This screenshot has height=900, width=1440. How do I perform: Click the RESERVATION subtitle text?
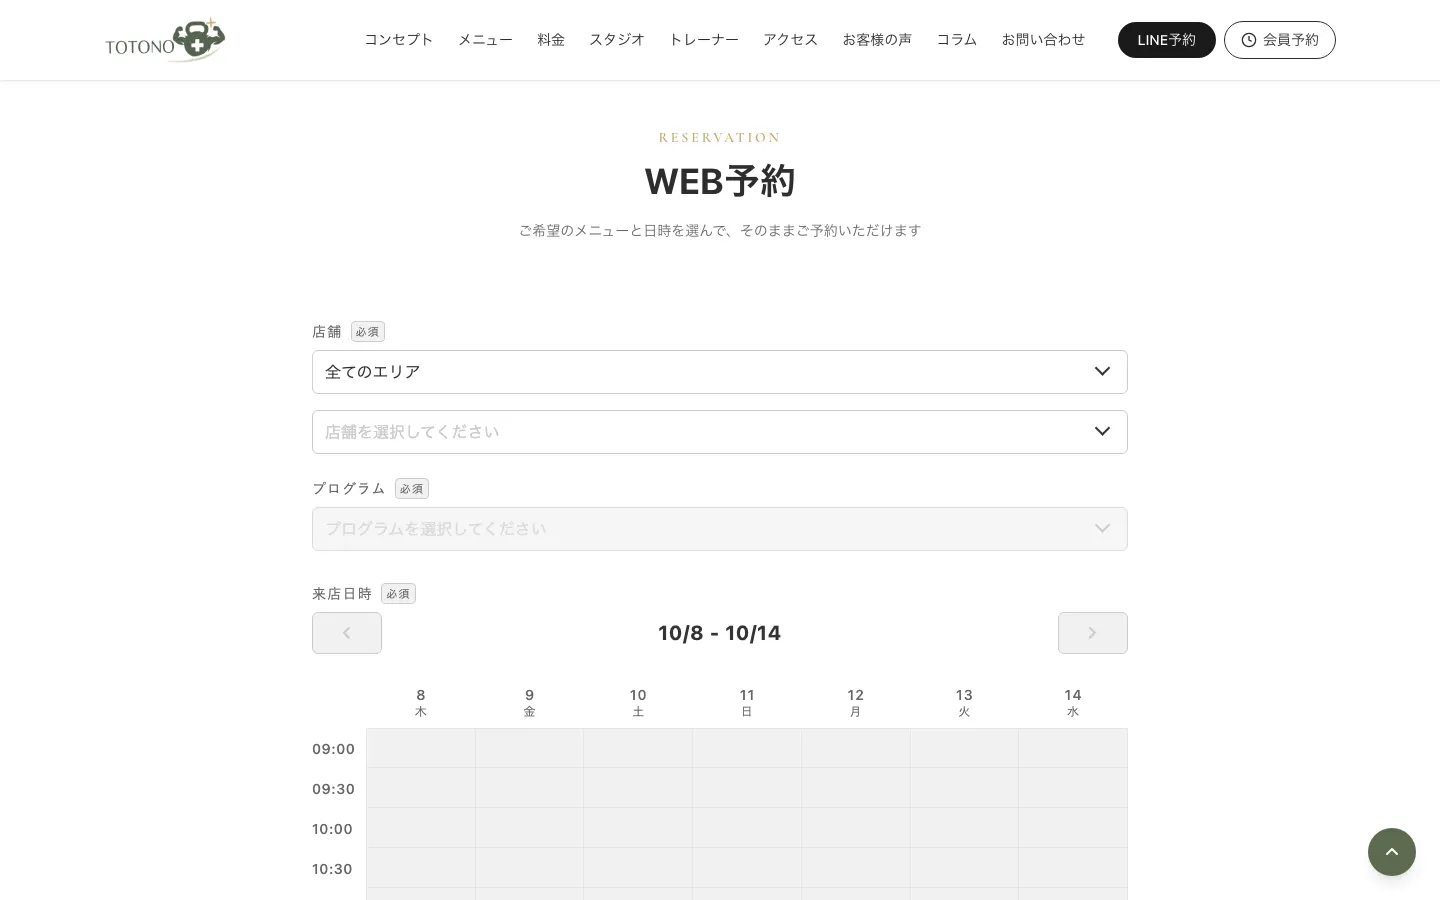click(720, 138)
